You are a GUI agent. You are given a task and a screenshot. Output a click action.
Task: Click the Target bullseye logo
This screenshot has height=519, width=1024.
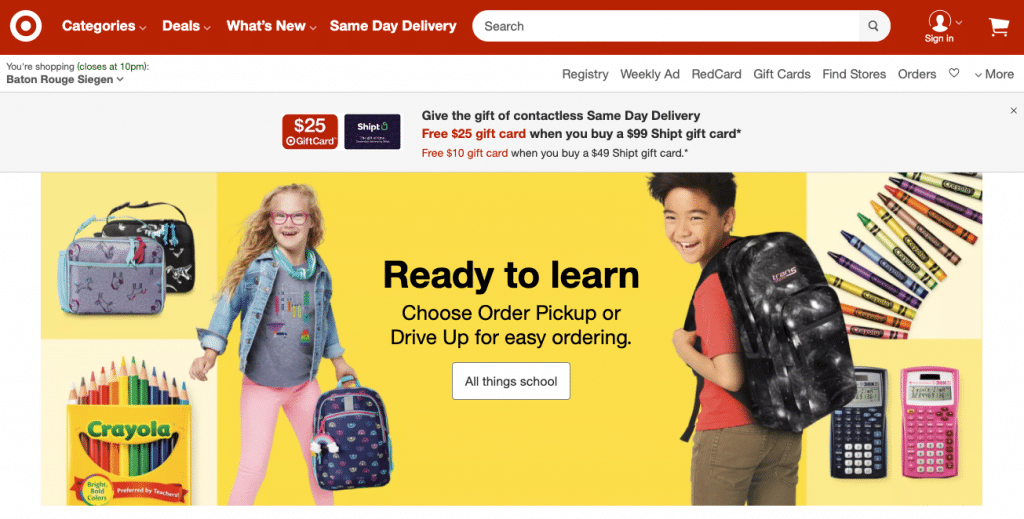tap(25, 26)
